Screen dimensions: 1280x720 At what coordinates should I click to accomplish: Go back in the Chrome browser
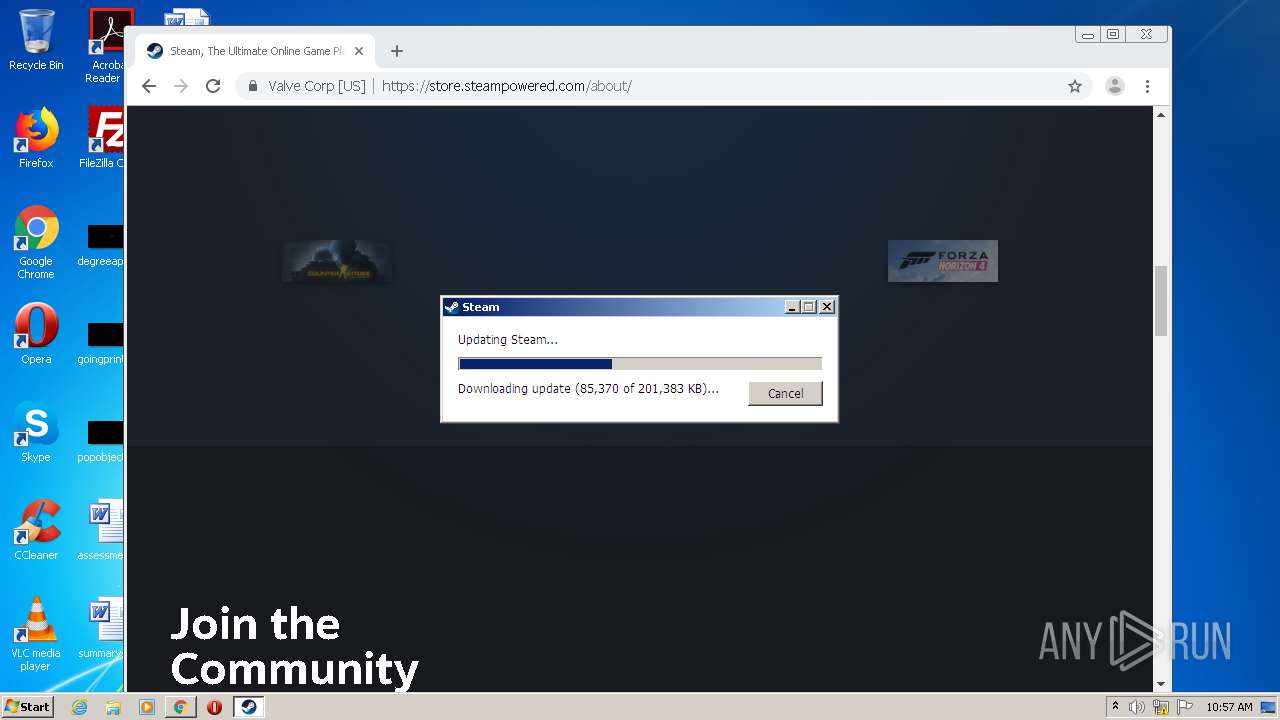[149, 86]
